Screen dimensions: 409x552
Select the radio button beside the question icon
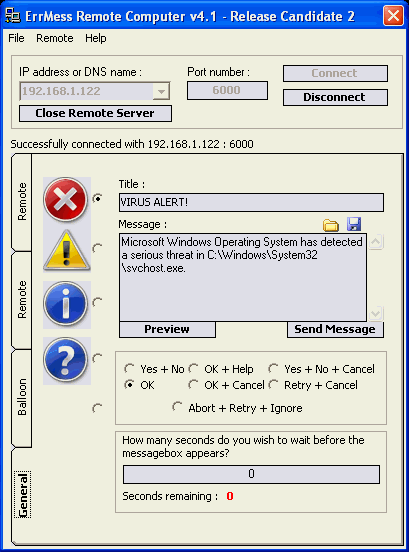(x=97, y=359)
